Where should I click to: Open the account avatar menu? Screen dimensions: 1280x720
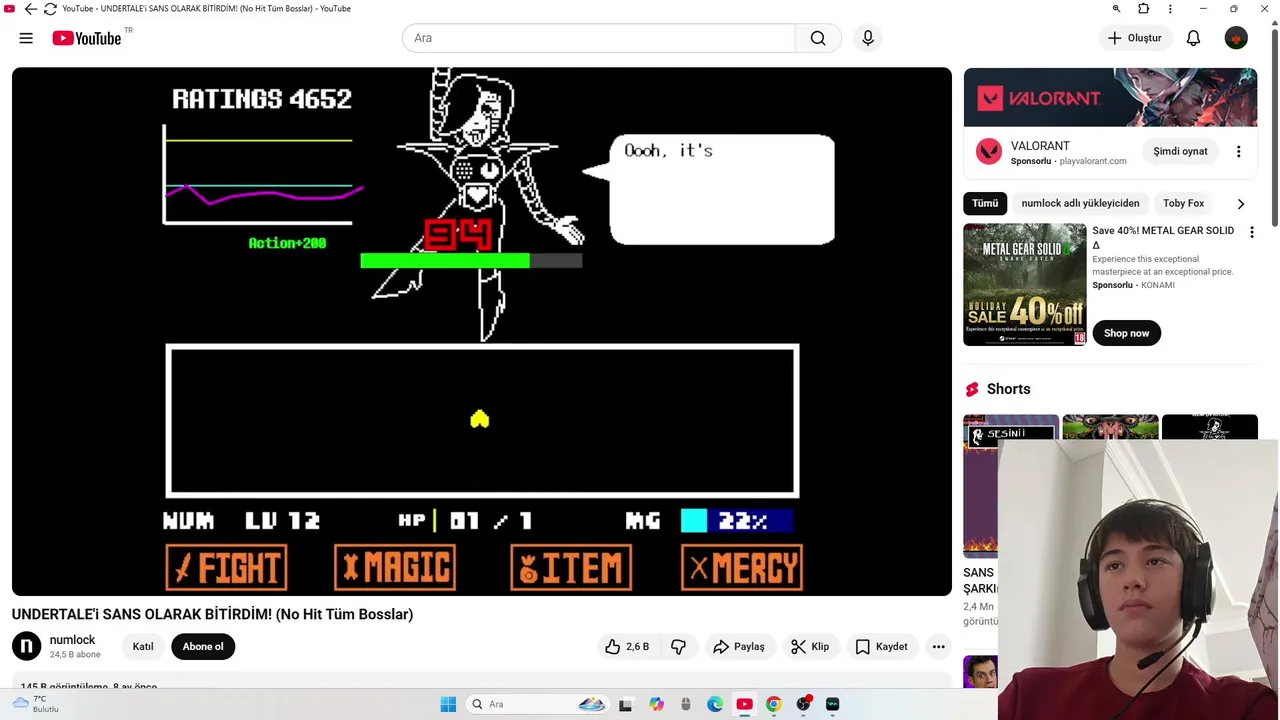point(1236,38)
